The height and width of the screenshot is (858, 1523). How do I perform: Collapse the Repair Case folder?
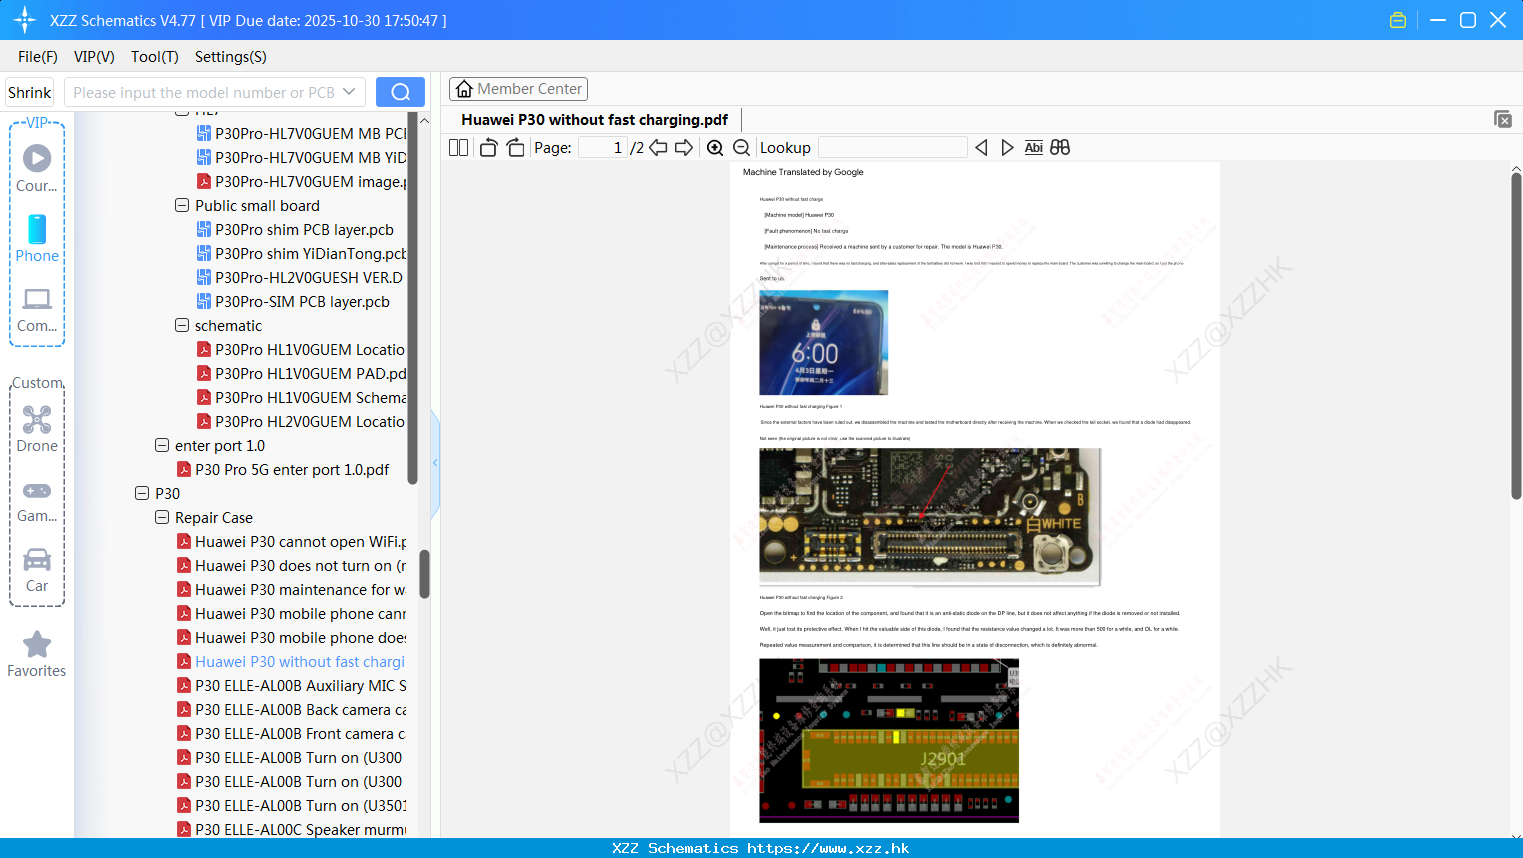162,517
